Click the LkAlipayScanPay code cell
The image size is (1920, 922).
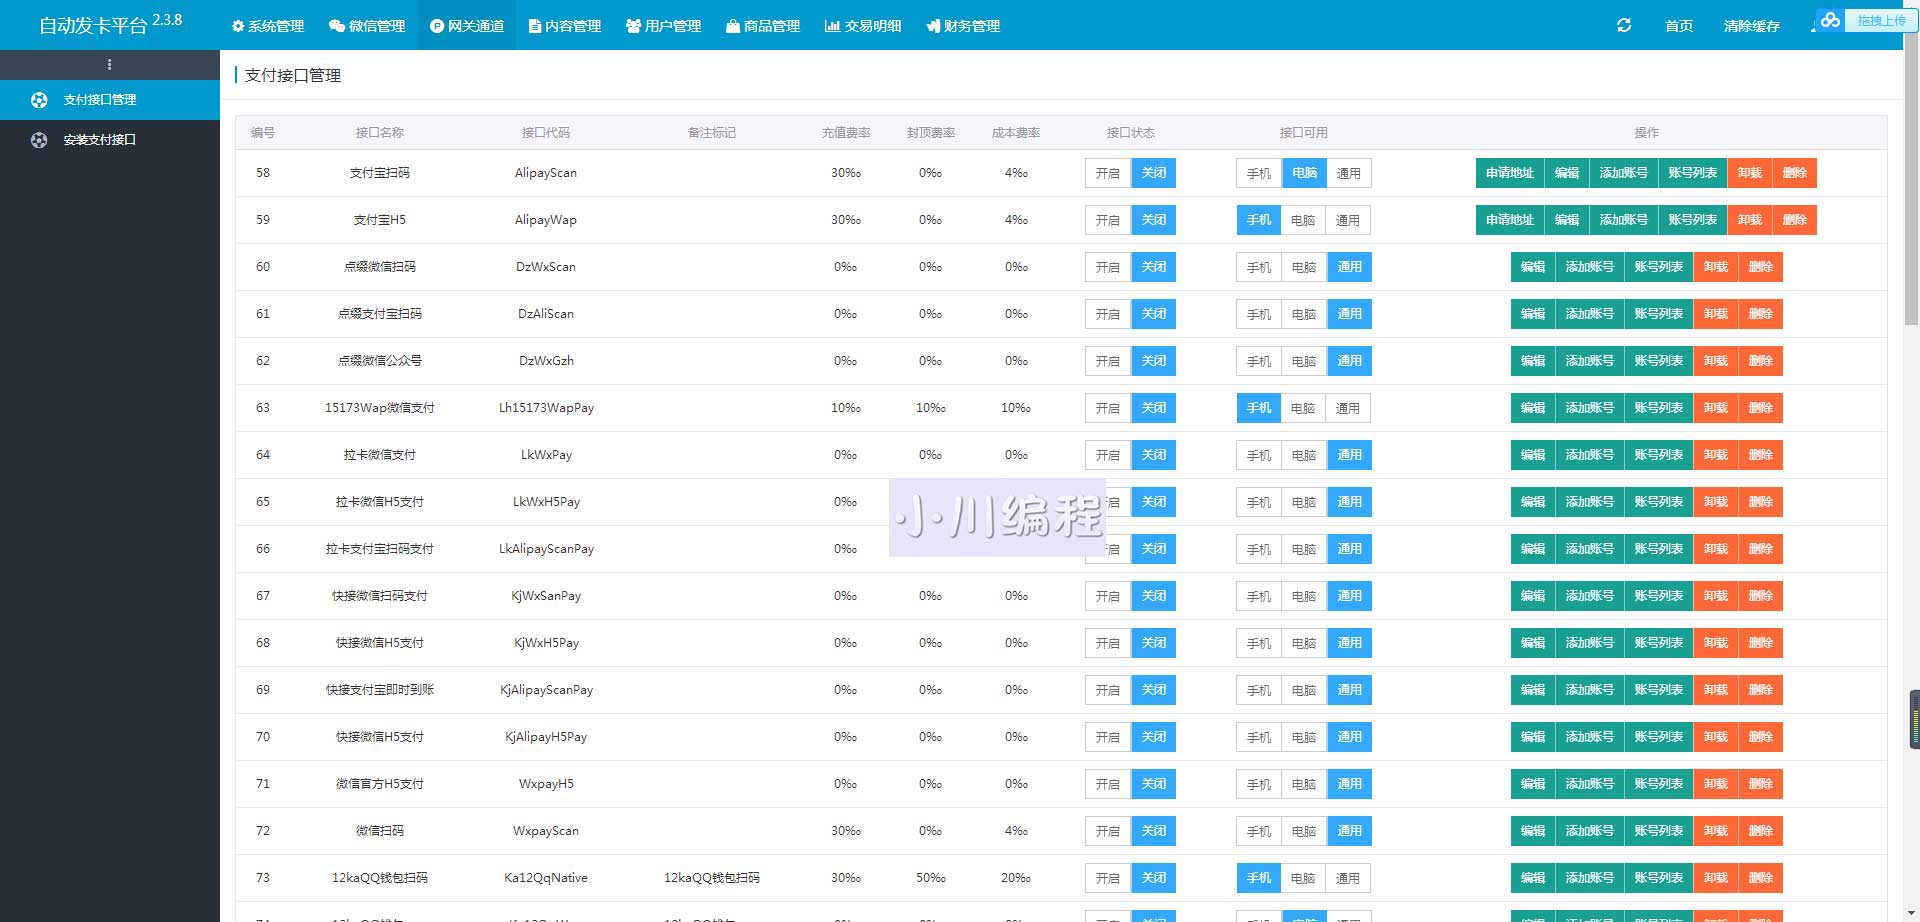click(546, 549)
